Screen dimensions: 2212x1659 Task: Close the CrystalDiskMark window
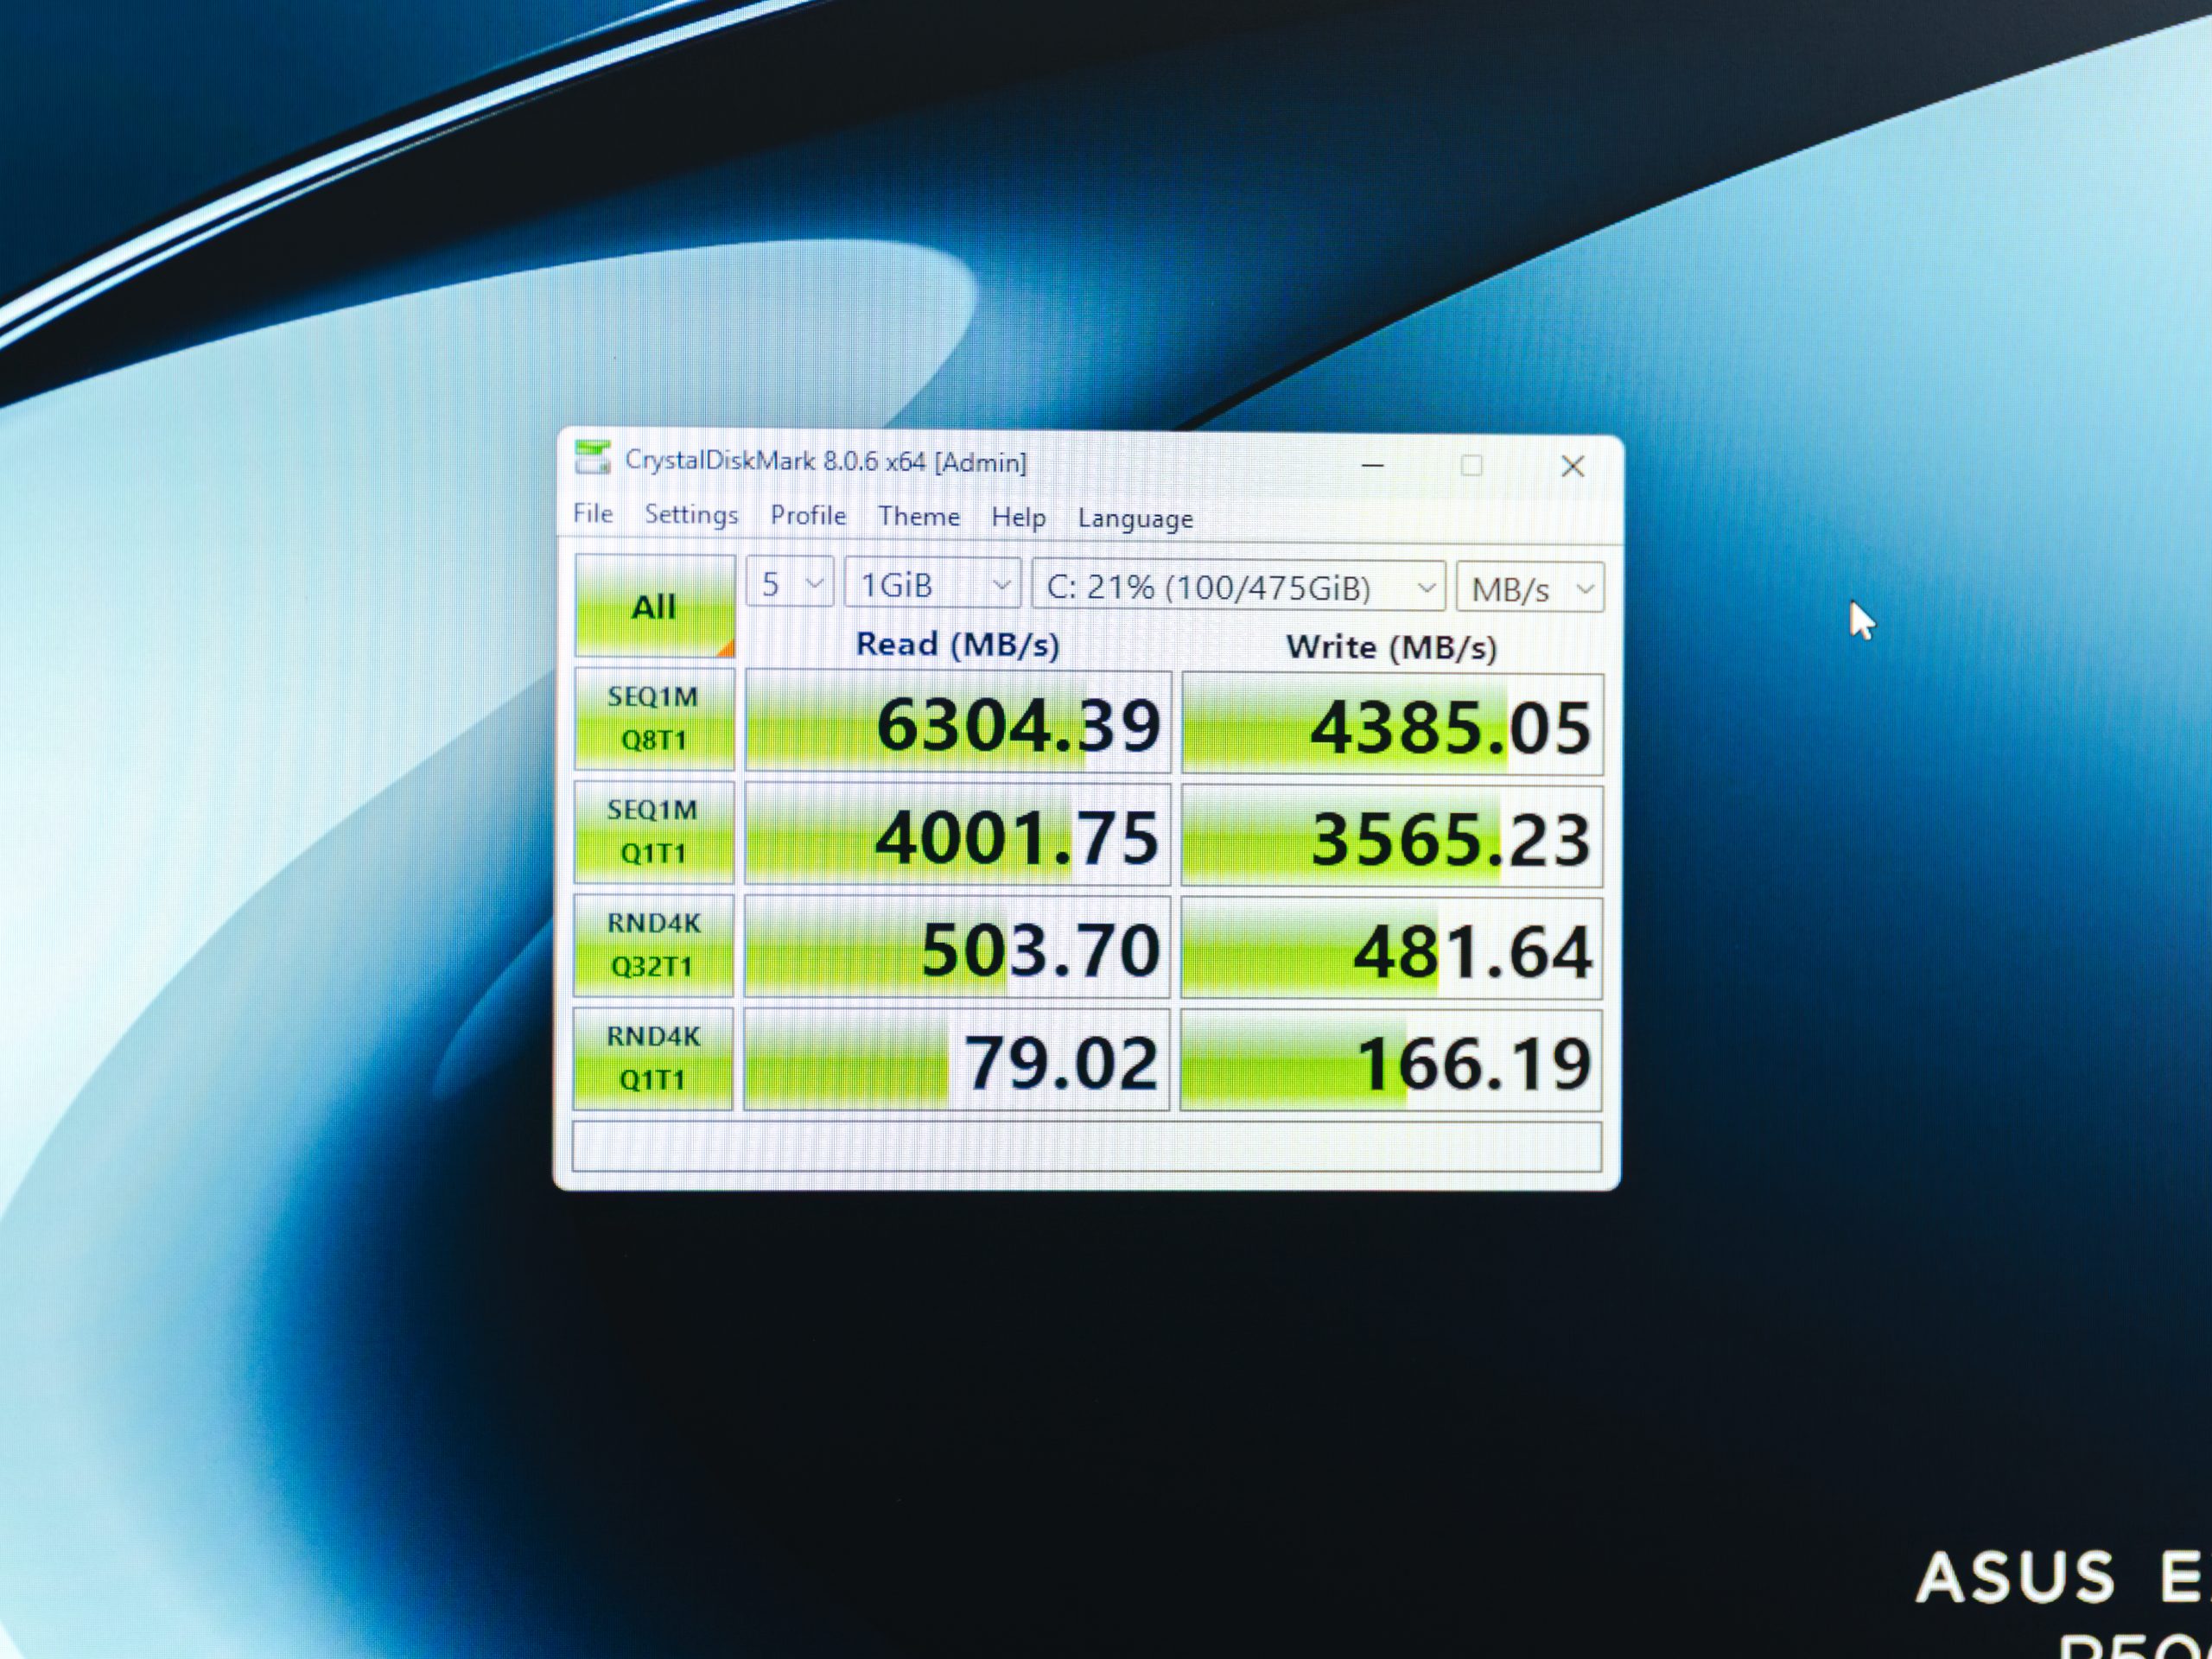coord(1572,466)
